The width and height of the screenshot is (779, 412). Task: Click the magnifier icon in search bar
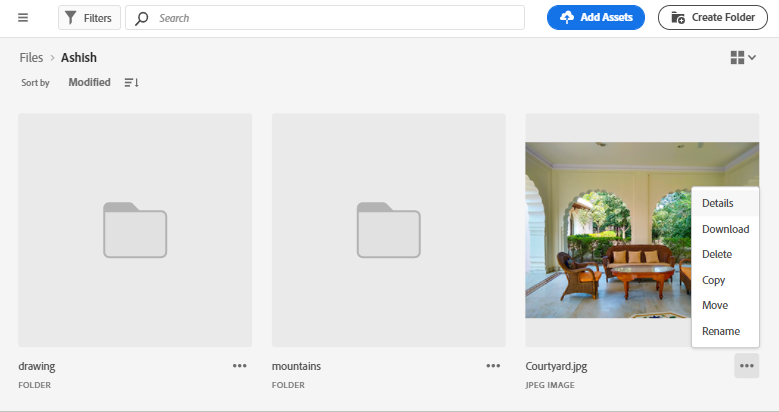pyautogui.click(x=142, y=18)
